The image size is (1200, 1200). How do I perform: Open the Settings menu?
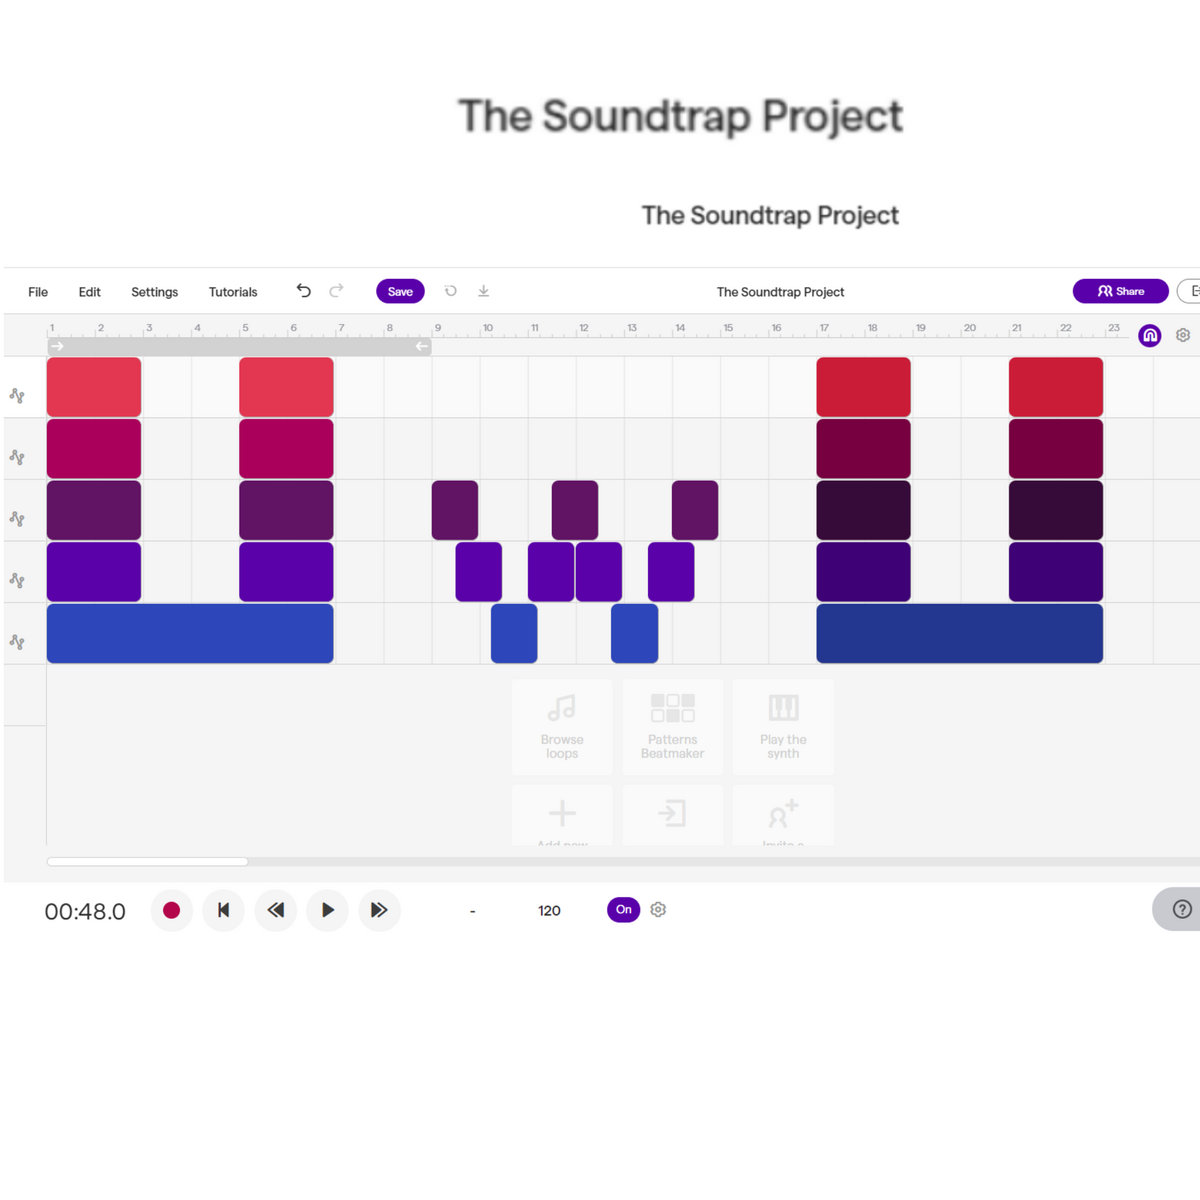click(x=154, y=292)
